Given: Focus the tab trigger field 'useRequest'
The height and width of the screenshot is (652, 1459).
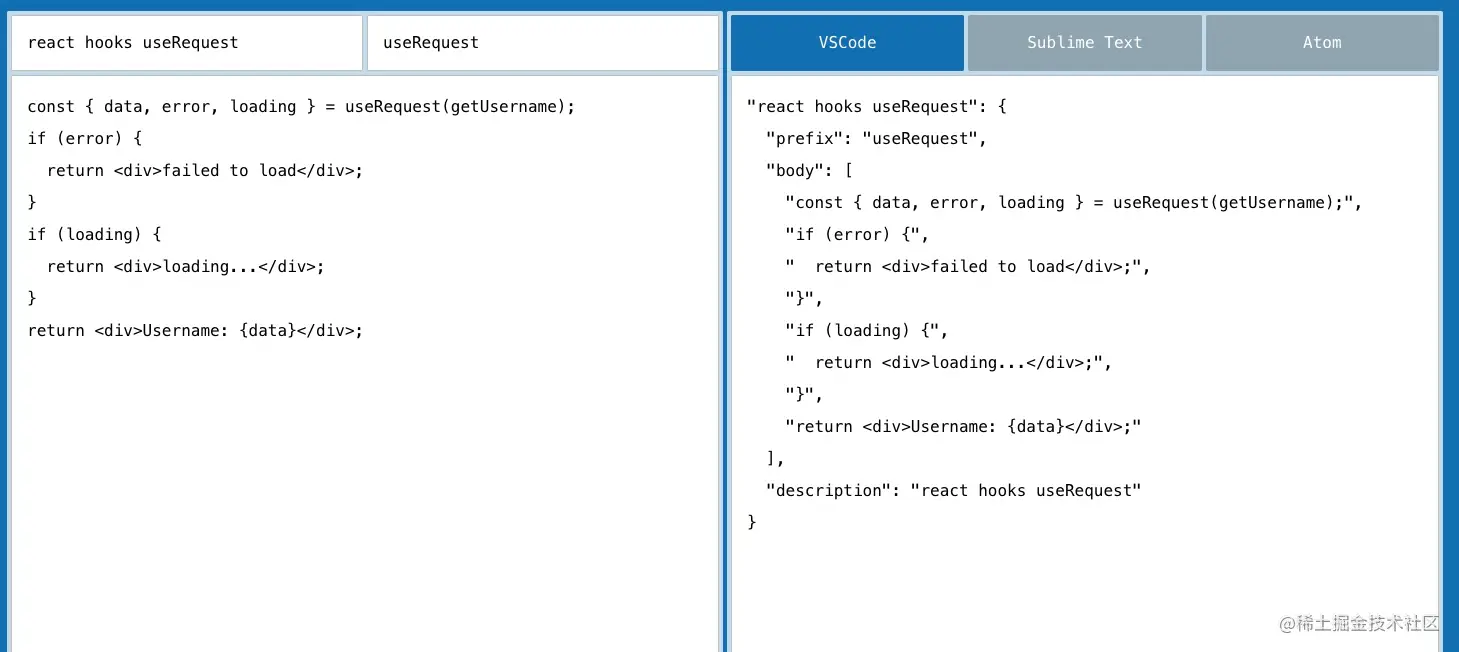Looking at the screenshot, I should tap(542, 43).
